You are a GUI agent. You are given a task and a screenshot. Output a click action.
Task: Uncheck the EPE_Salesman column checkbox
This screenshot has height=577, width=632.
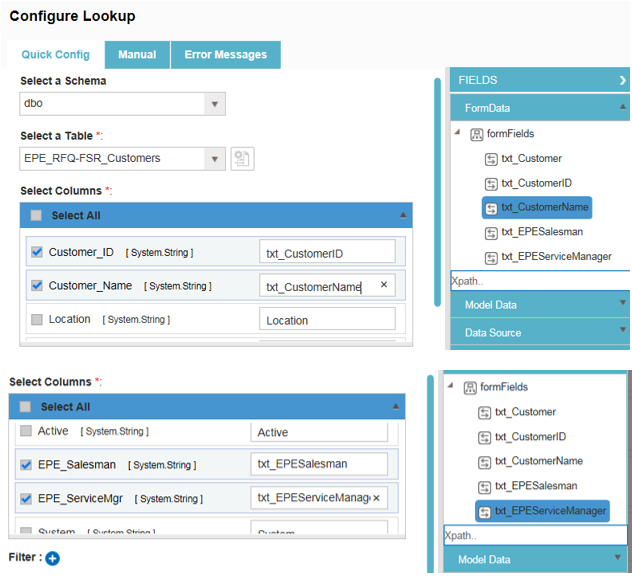tap(26, 465)
